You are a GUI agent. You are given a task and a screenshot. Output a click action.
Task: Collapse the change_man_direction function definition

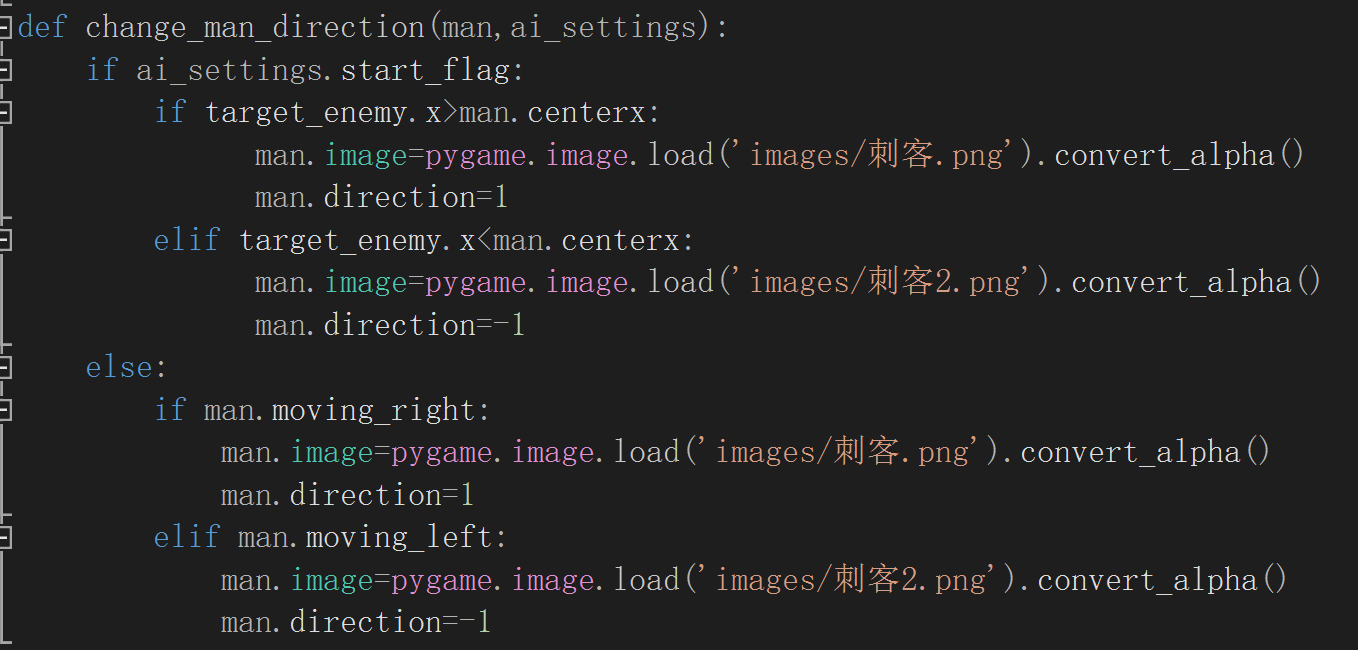point(5,28)
